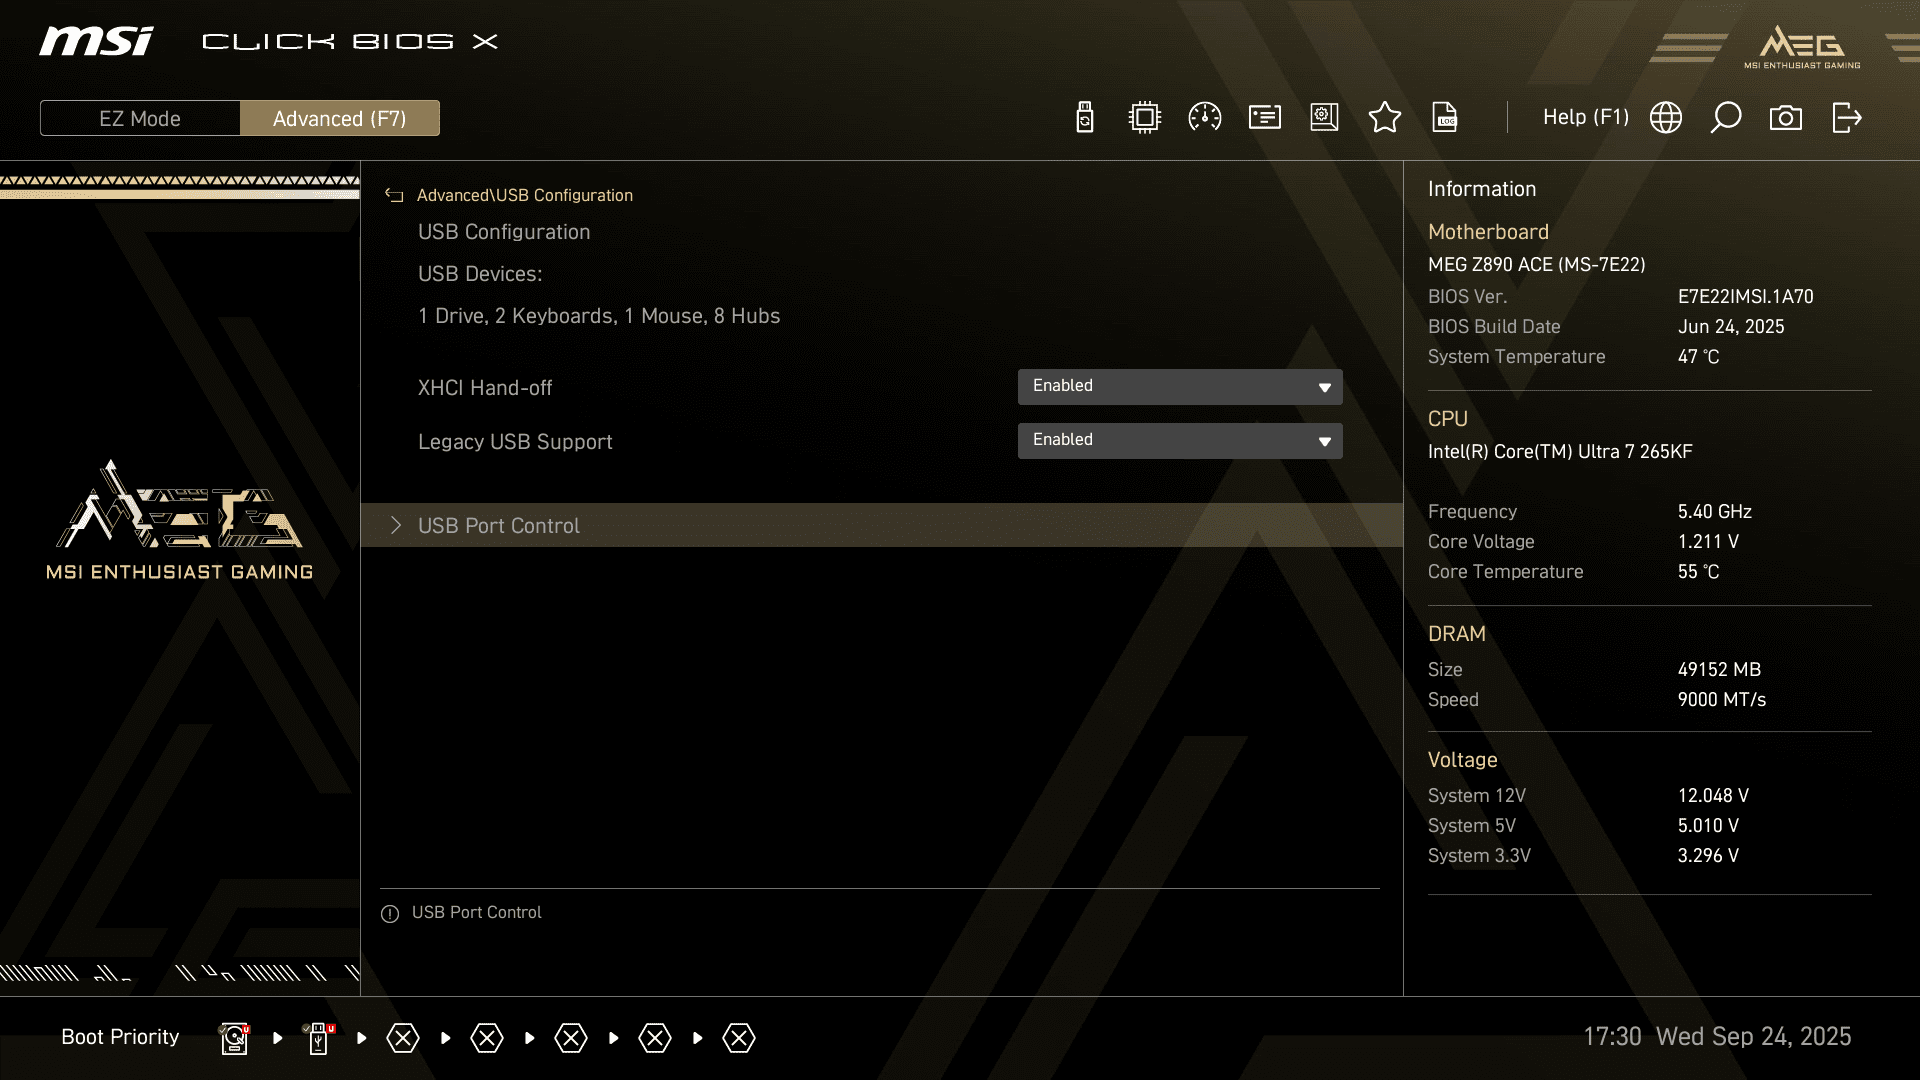Open search with the magnifier icon

click(x=1725, y=118)
